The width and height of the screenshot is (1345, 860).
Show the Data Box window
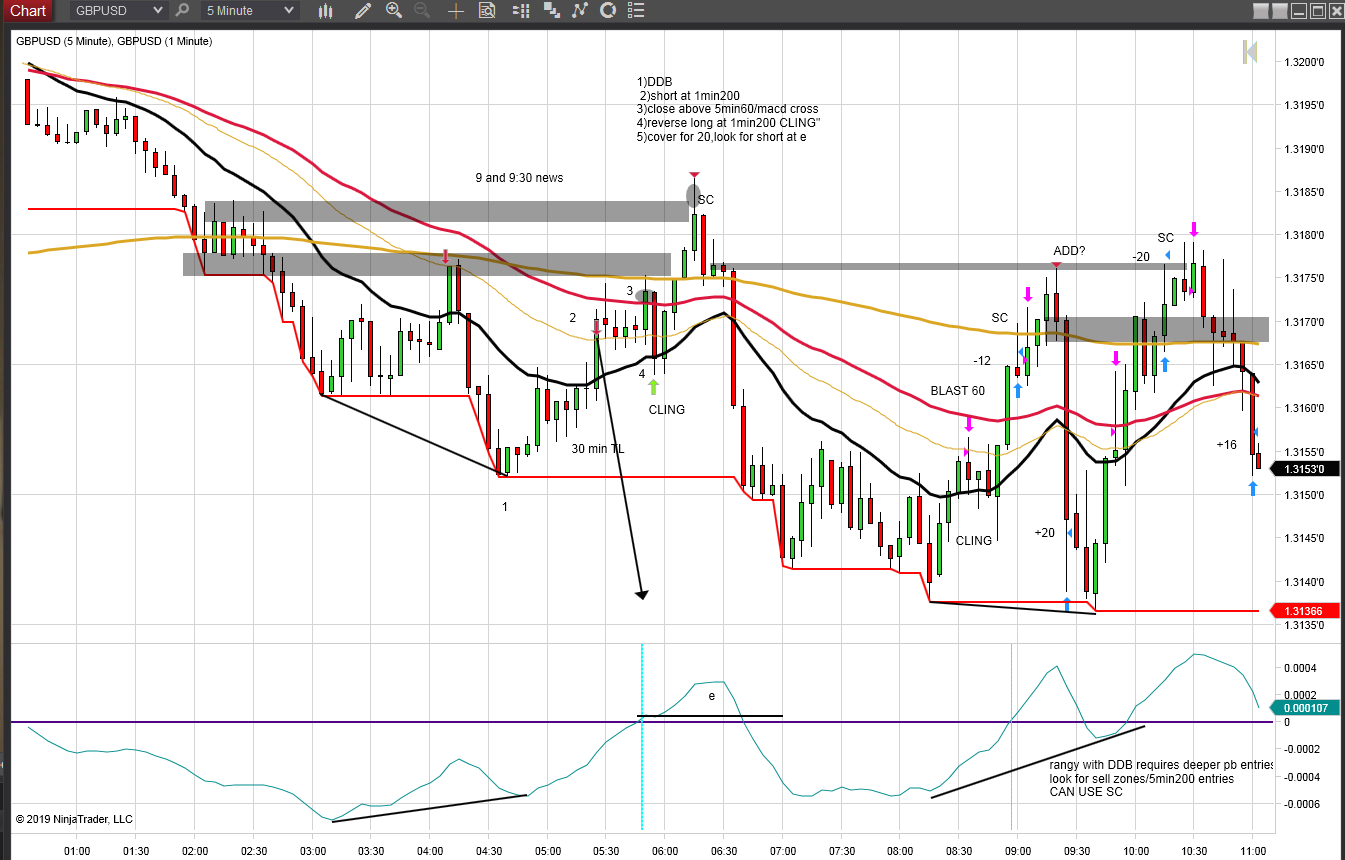(x=487, y=11)
